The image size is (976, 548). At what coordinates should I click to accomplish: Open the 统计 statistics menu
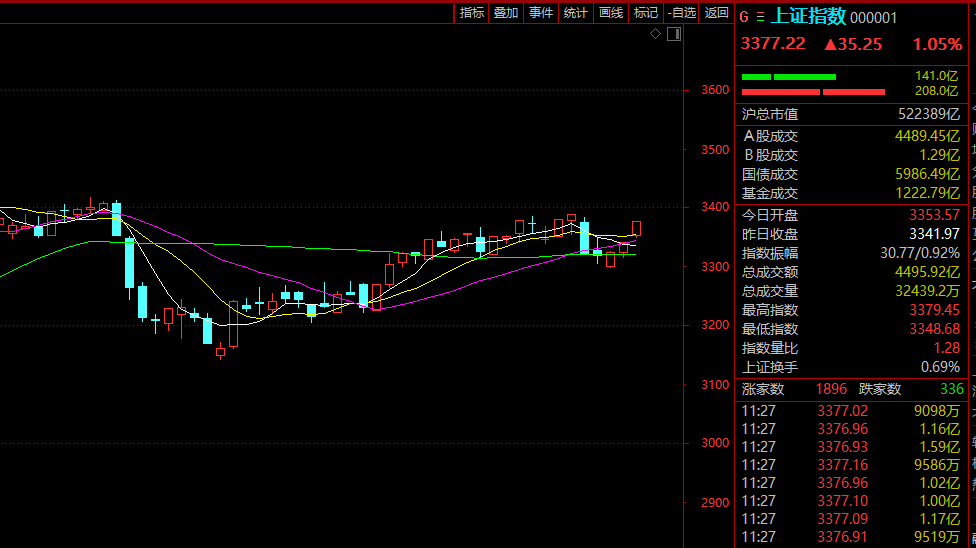click(576, 13)
